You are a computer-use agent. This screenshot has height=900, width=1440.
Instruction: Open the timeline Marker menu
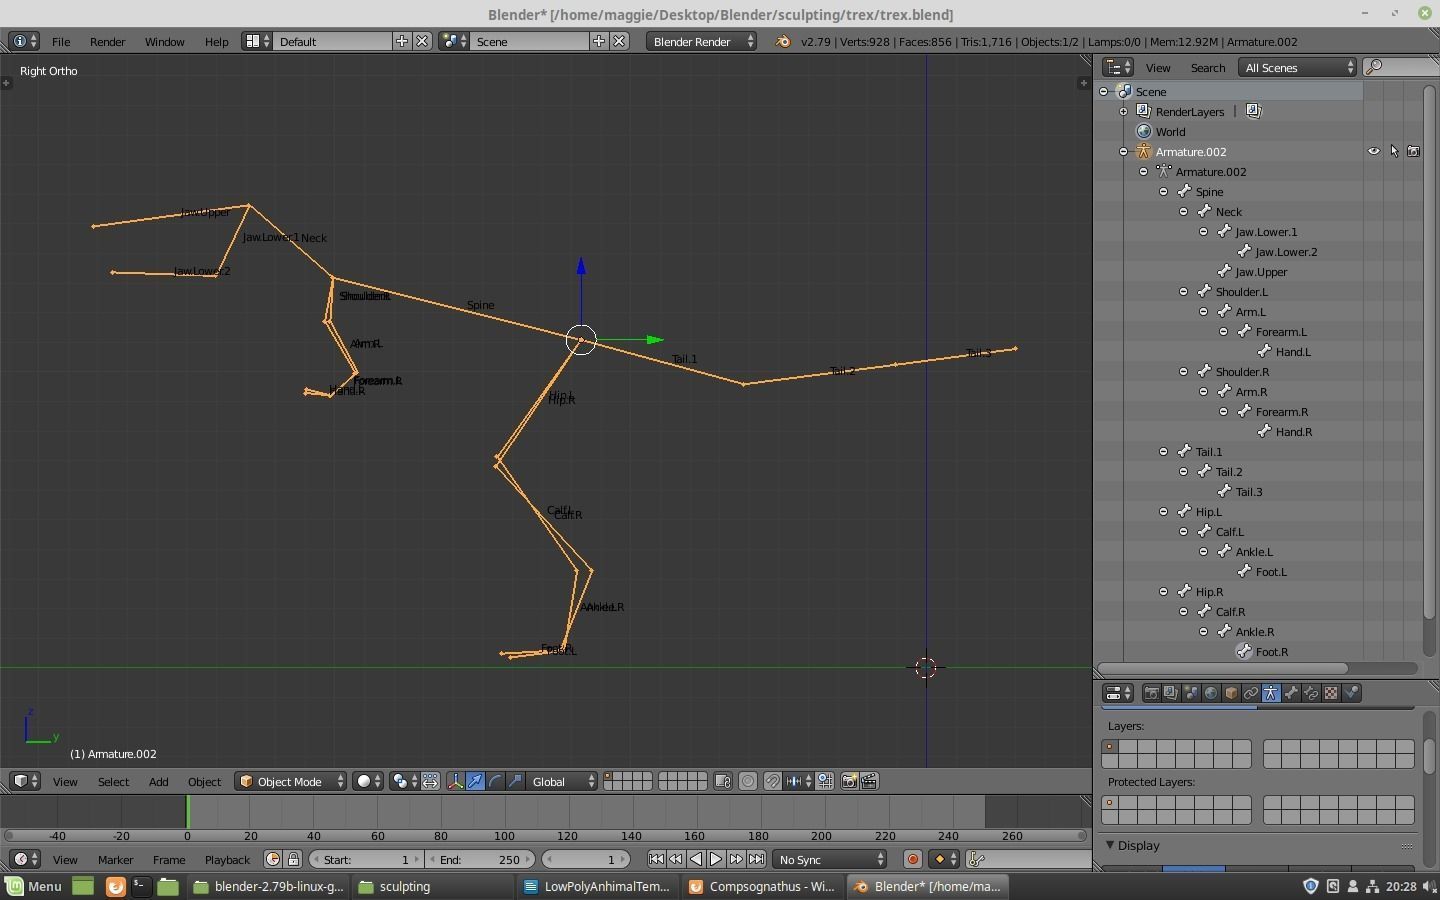pos(115,859)
